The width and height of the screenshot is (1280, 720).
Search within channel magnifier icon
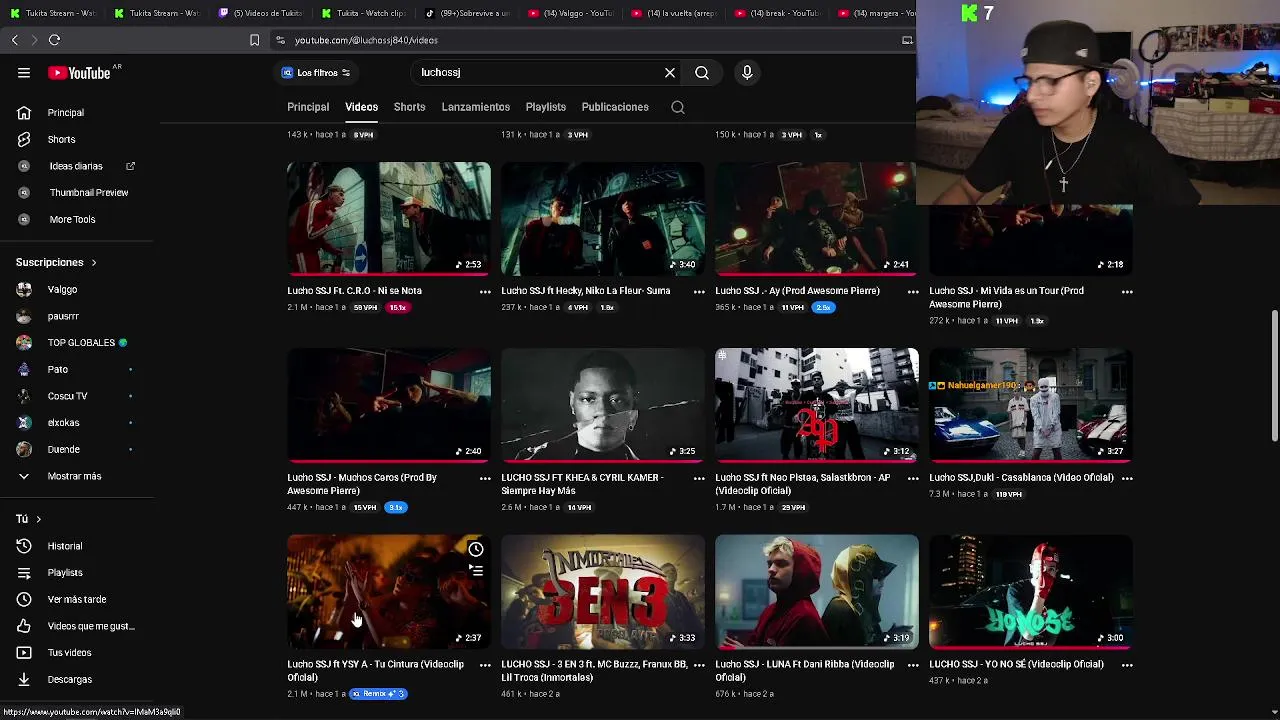tap(678, 107)
